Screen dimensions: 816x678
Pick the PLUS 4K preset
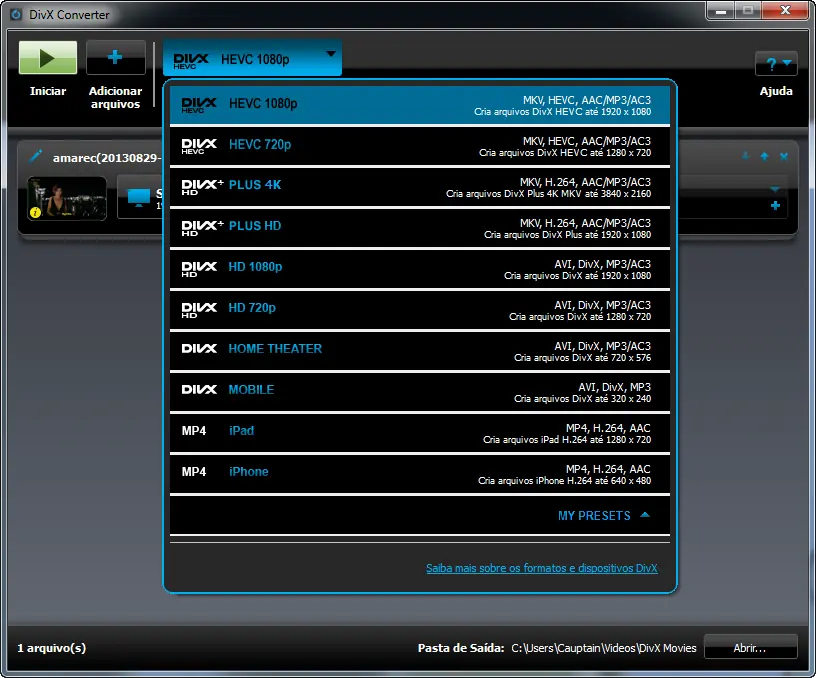(x=419, y=187)
